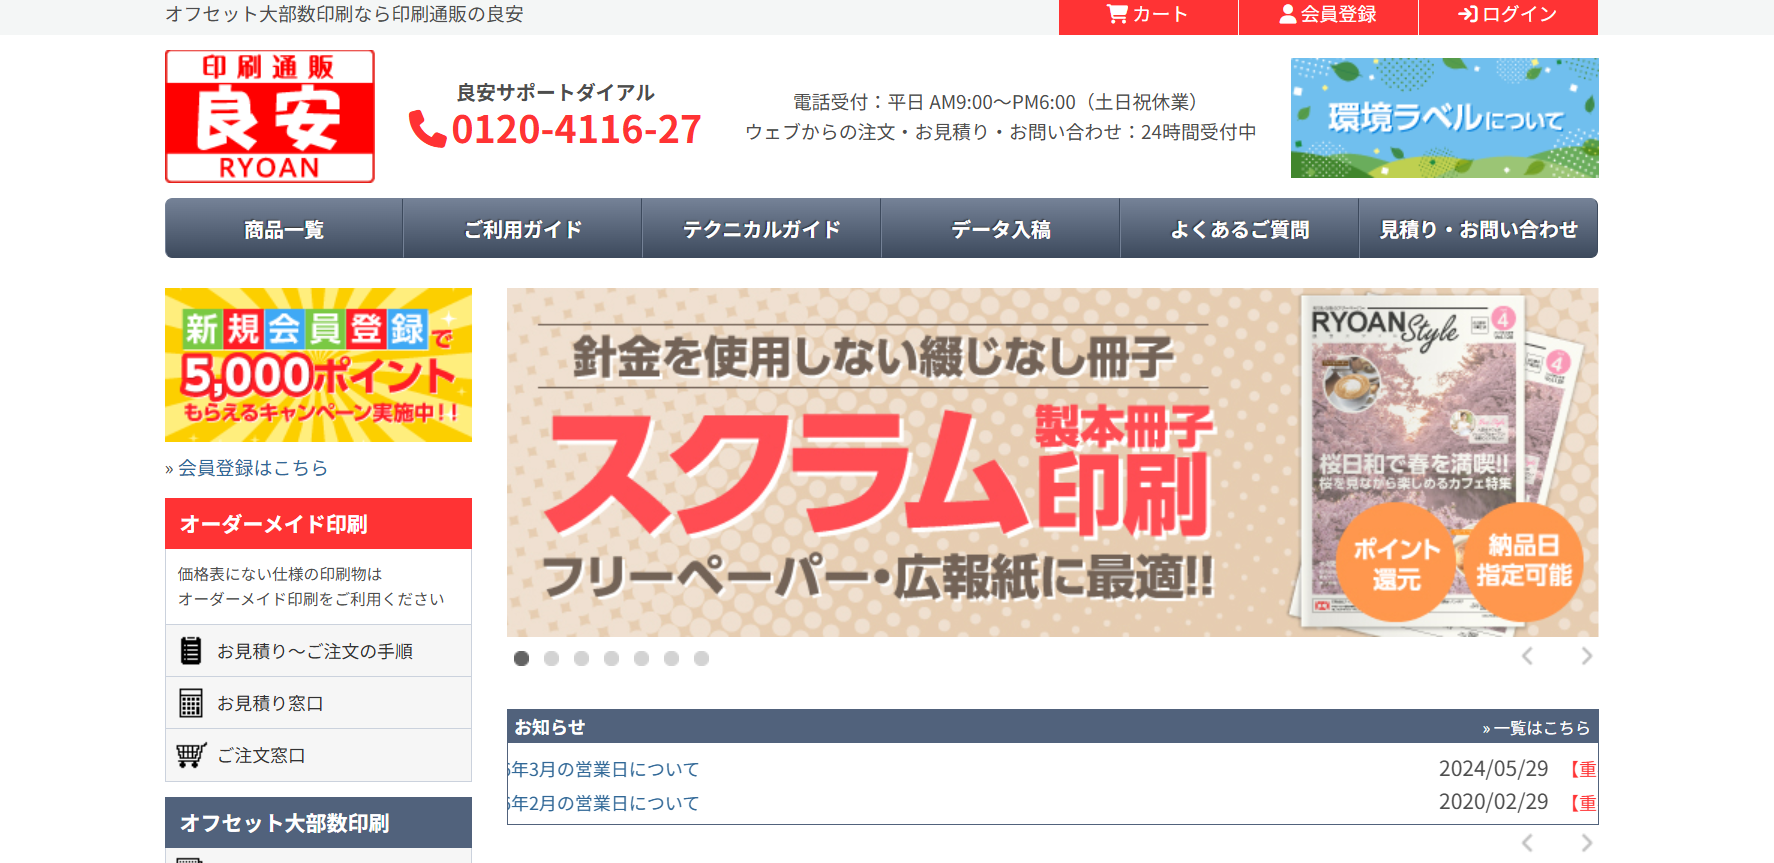The image size is (1774, 863).
Task: Click the スクラム印刷 main slider banner
Action: [x=1052, y=462]
